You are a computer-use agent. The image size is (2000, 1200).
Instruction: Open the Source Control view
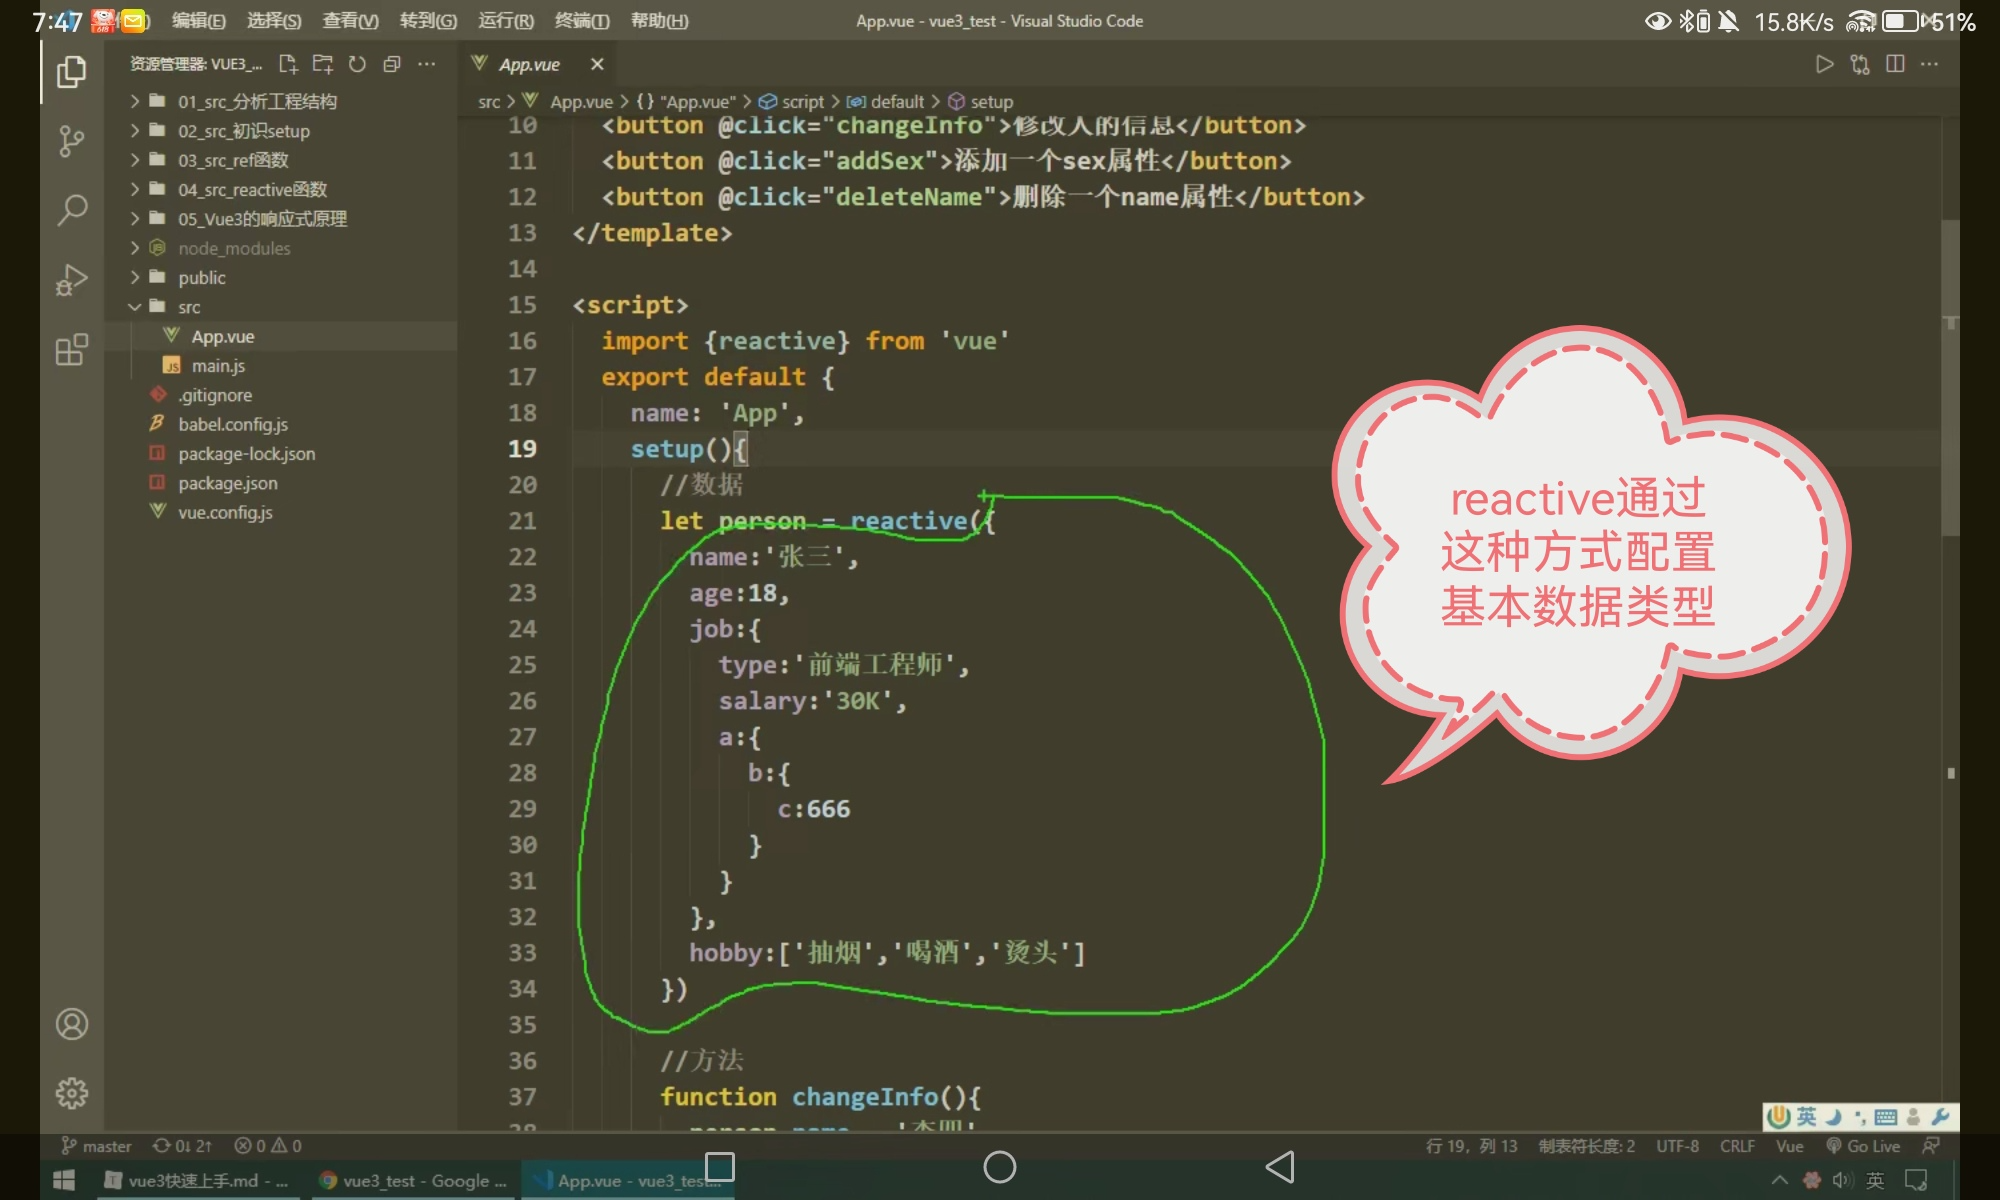[71, 140]
